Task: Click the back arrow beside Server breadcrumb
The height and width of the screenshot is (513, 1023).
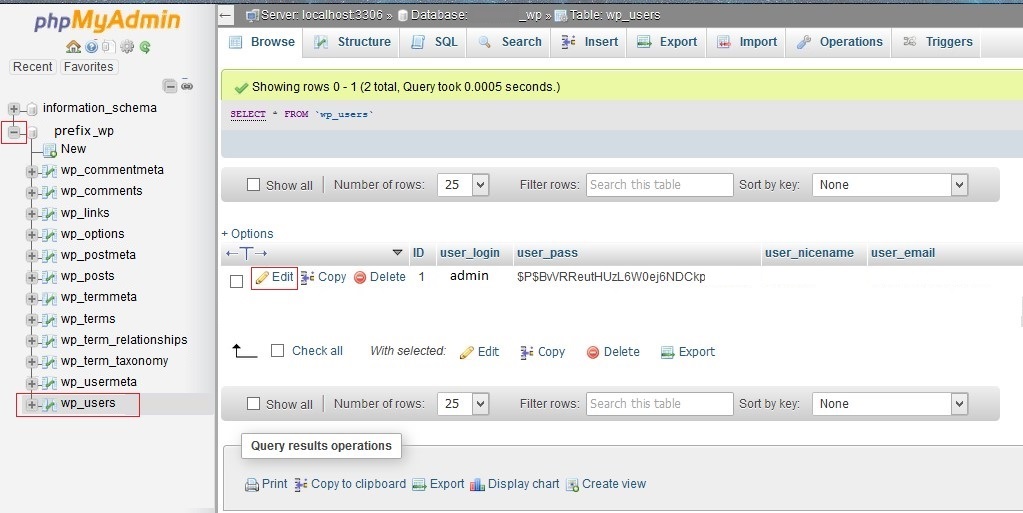Action: 226,15
